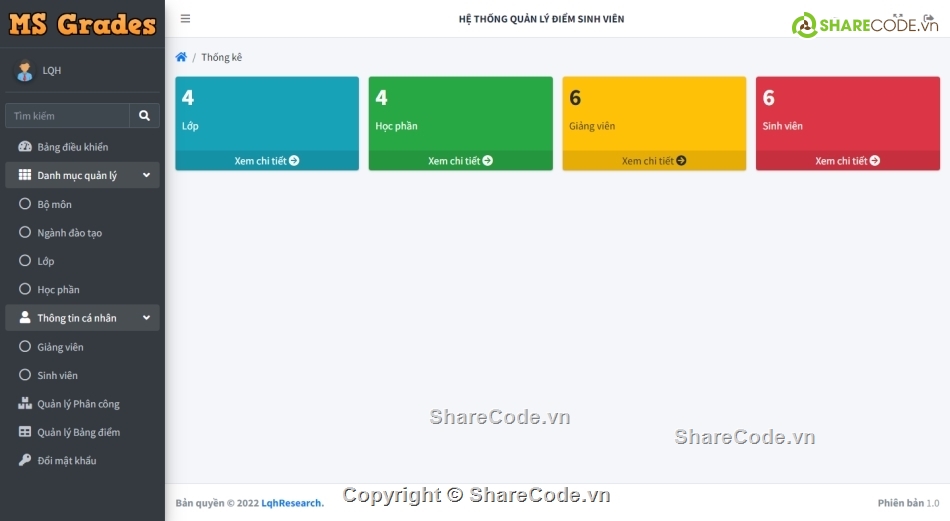Open the Sinh viên sidebar item

click(x=57, y=376)
